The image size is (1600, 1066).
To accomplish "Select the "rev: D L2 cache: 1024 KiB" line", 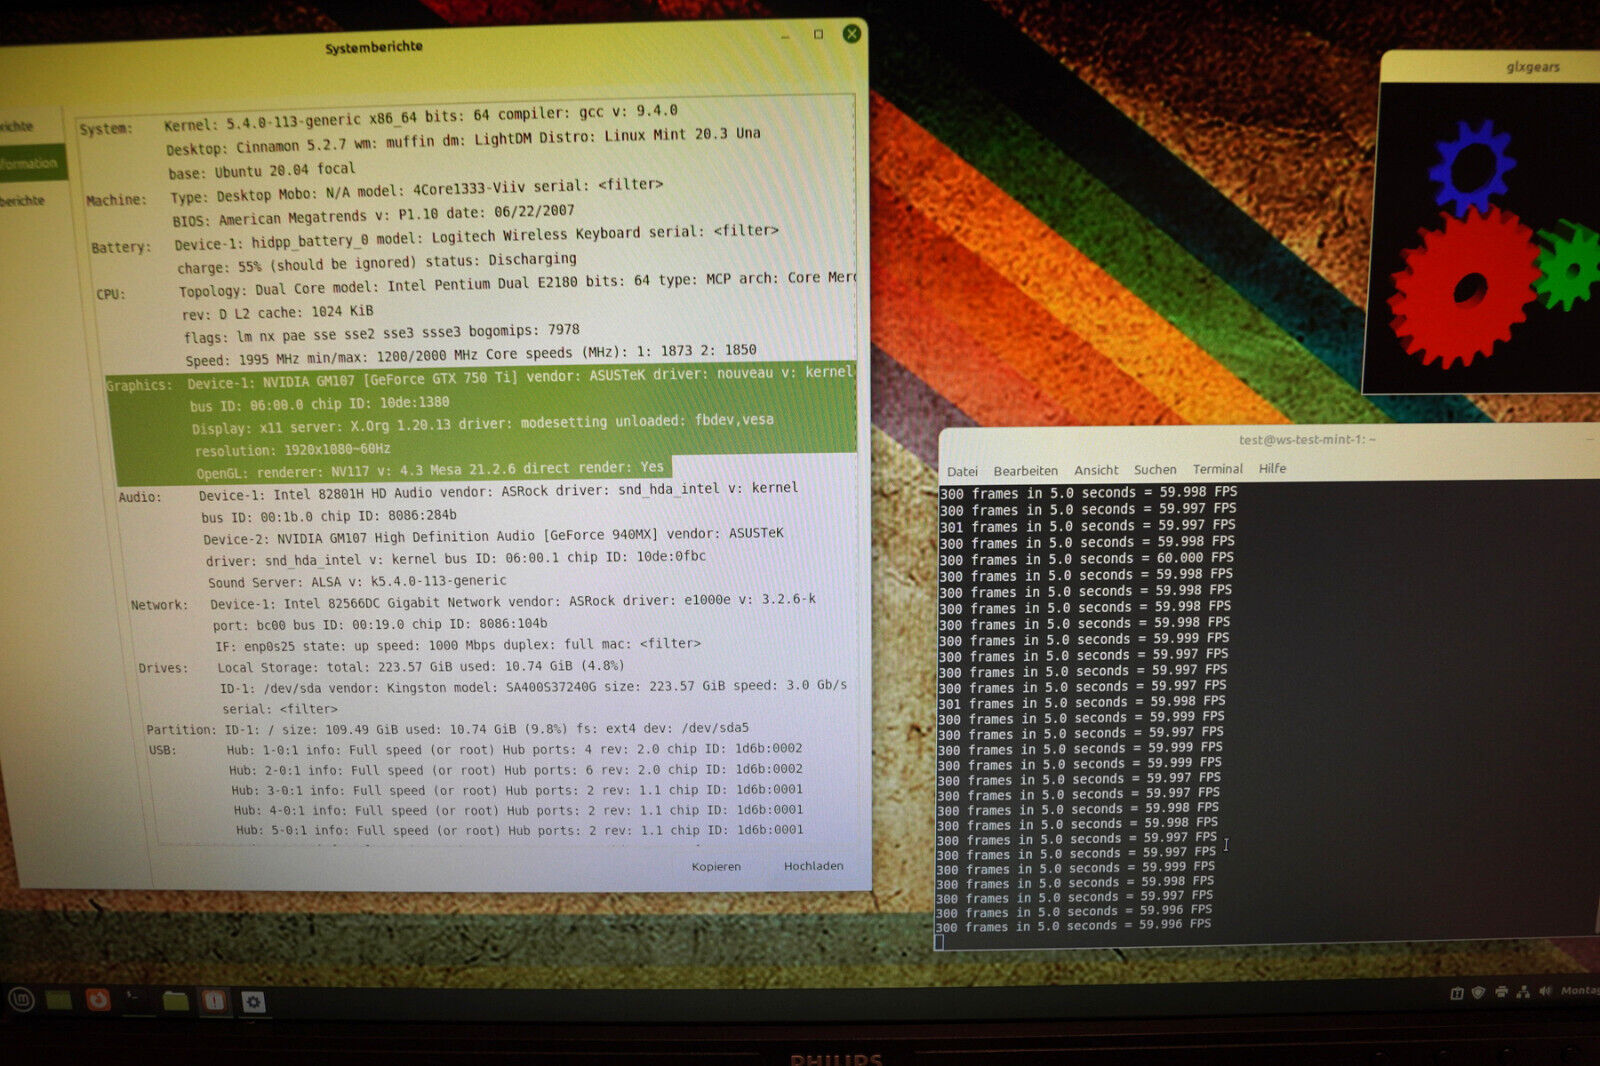I will [x=277, y=313].
